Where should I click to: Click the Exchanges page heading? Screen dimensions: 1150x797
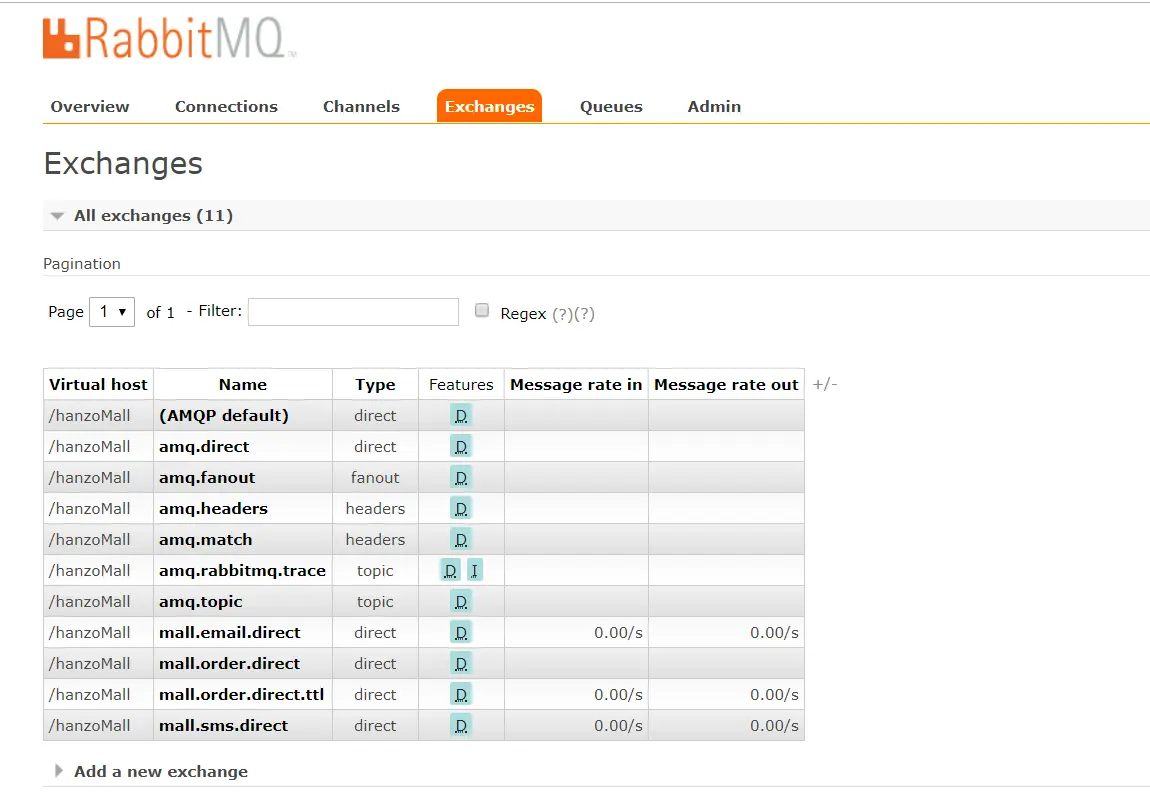123,164
